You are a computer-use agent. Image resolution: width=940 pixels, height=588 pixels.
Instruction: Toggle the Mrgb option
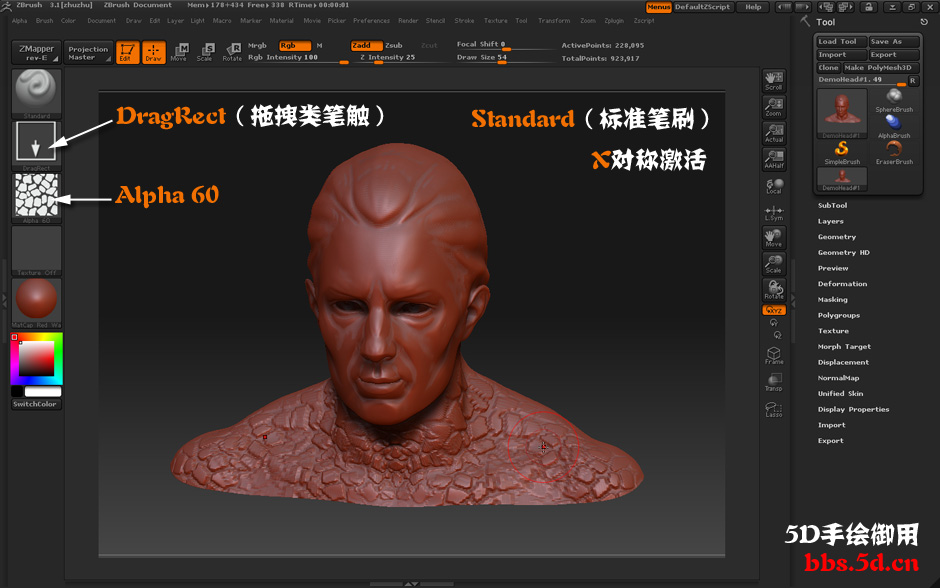257,46
